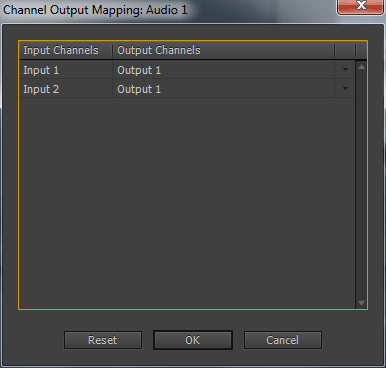Click the scroll up arrow
Image resolution: width=386 pixels, height=368 pixels.
pyautogui.click(x=361, y=67)
